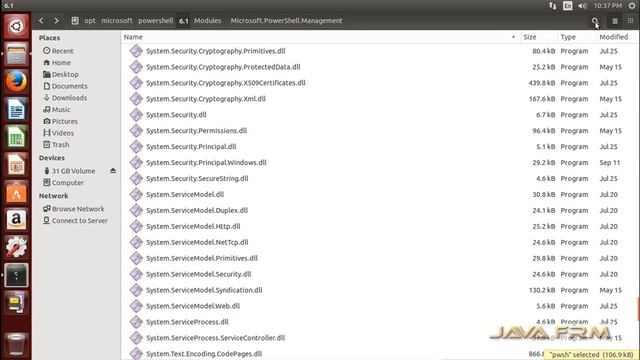
Task: Open the Trash dock icon
Action: [16, 344]
